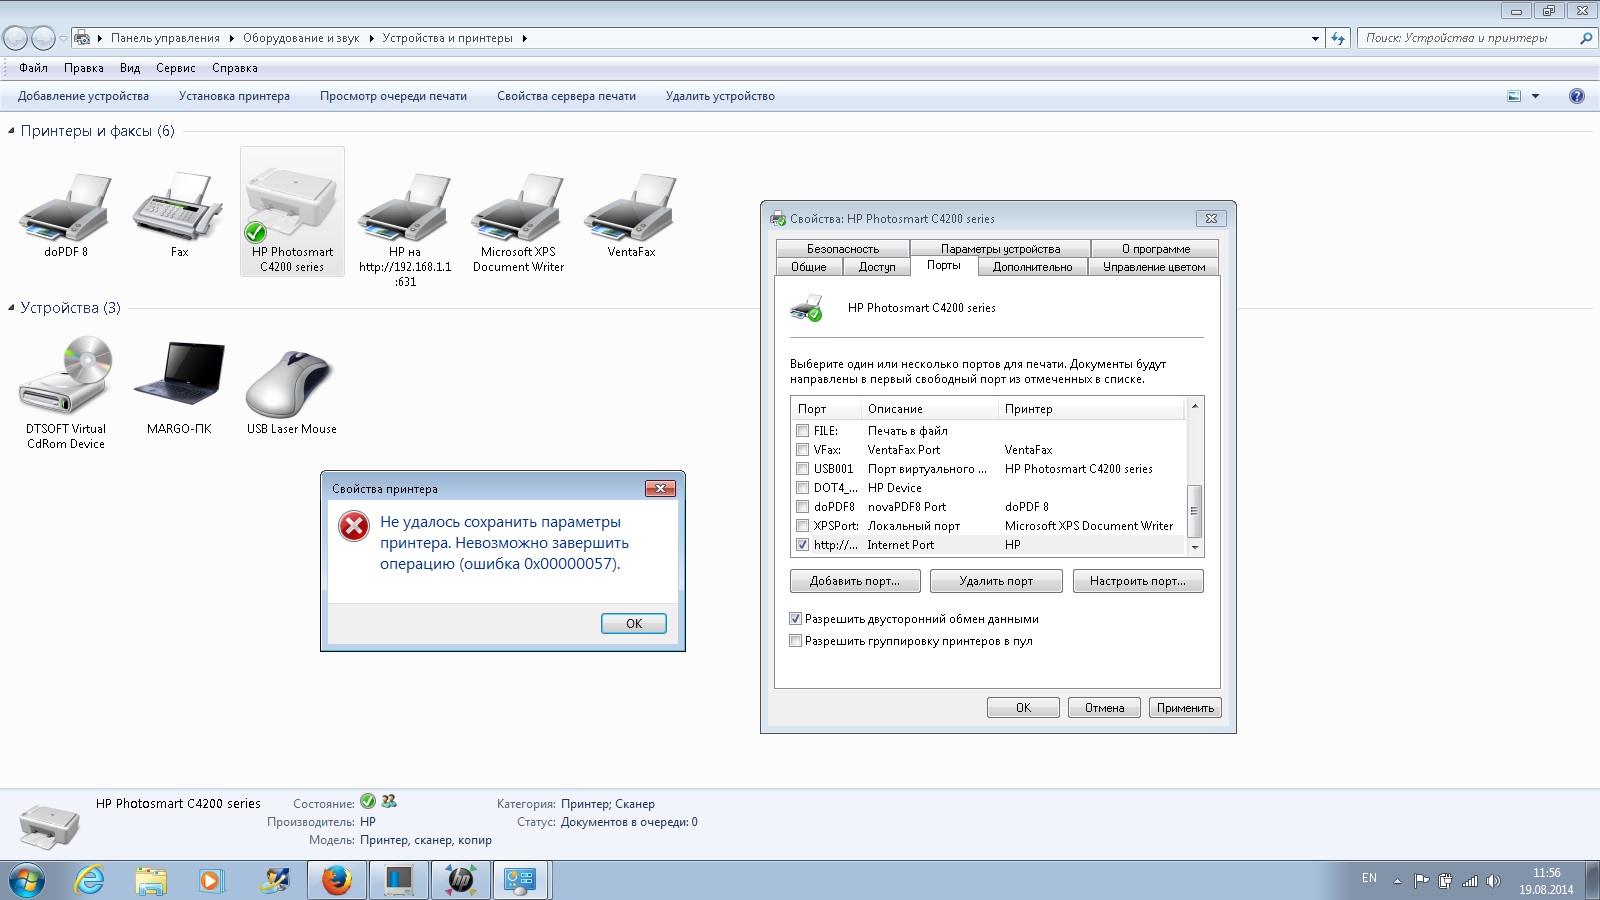This screenshot has width=1600, height=900.
Task: Check the DOT4 HP Device port checkbox
Action: pos(802,487)
